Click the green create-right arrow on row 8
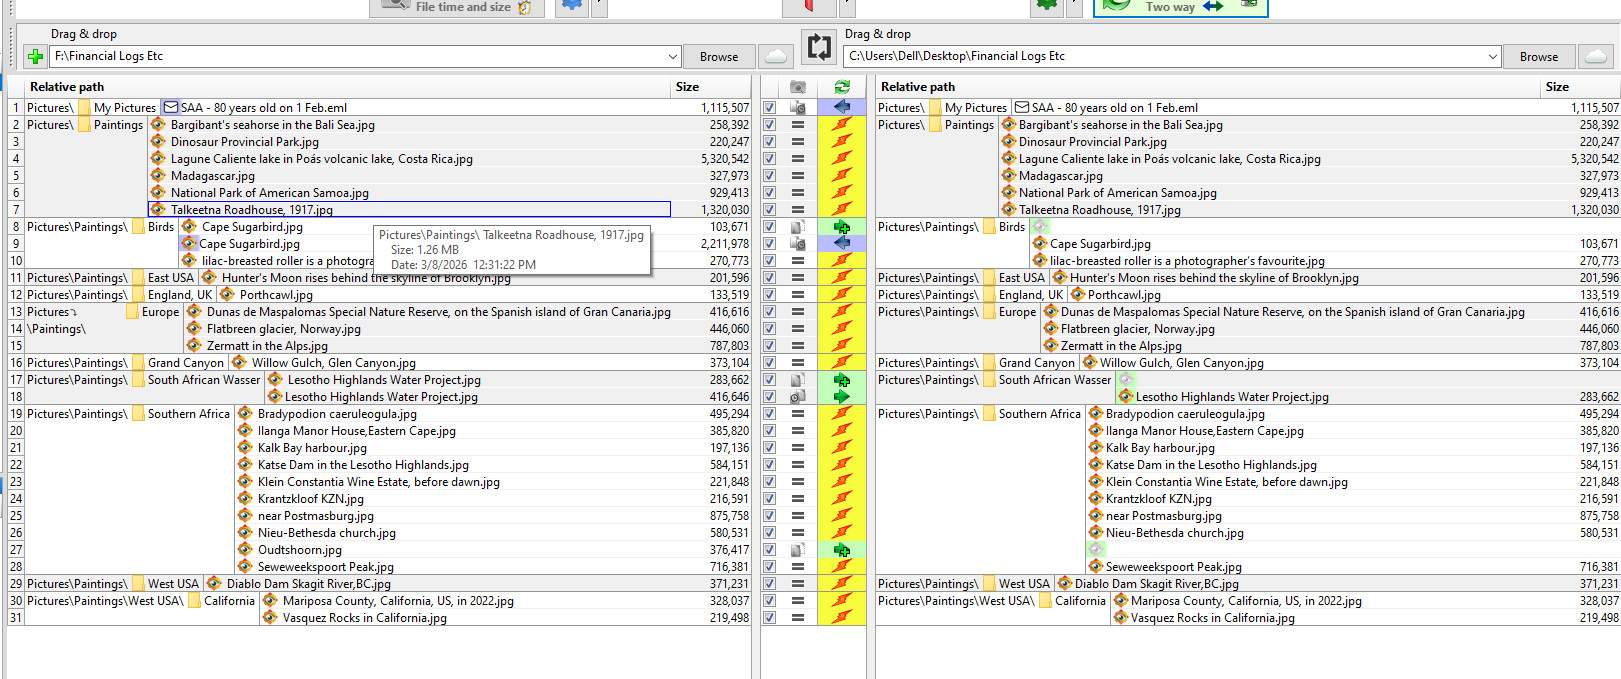This screenshot has width=1621, height=679. click(842, 227)
